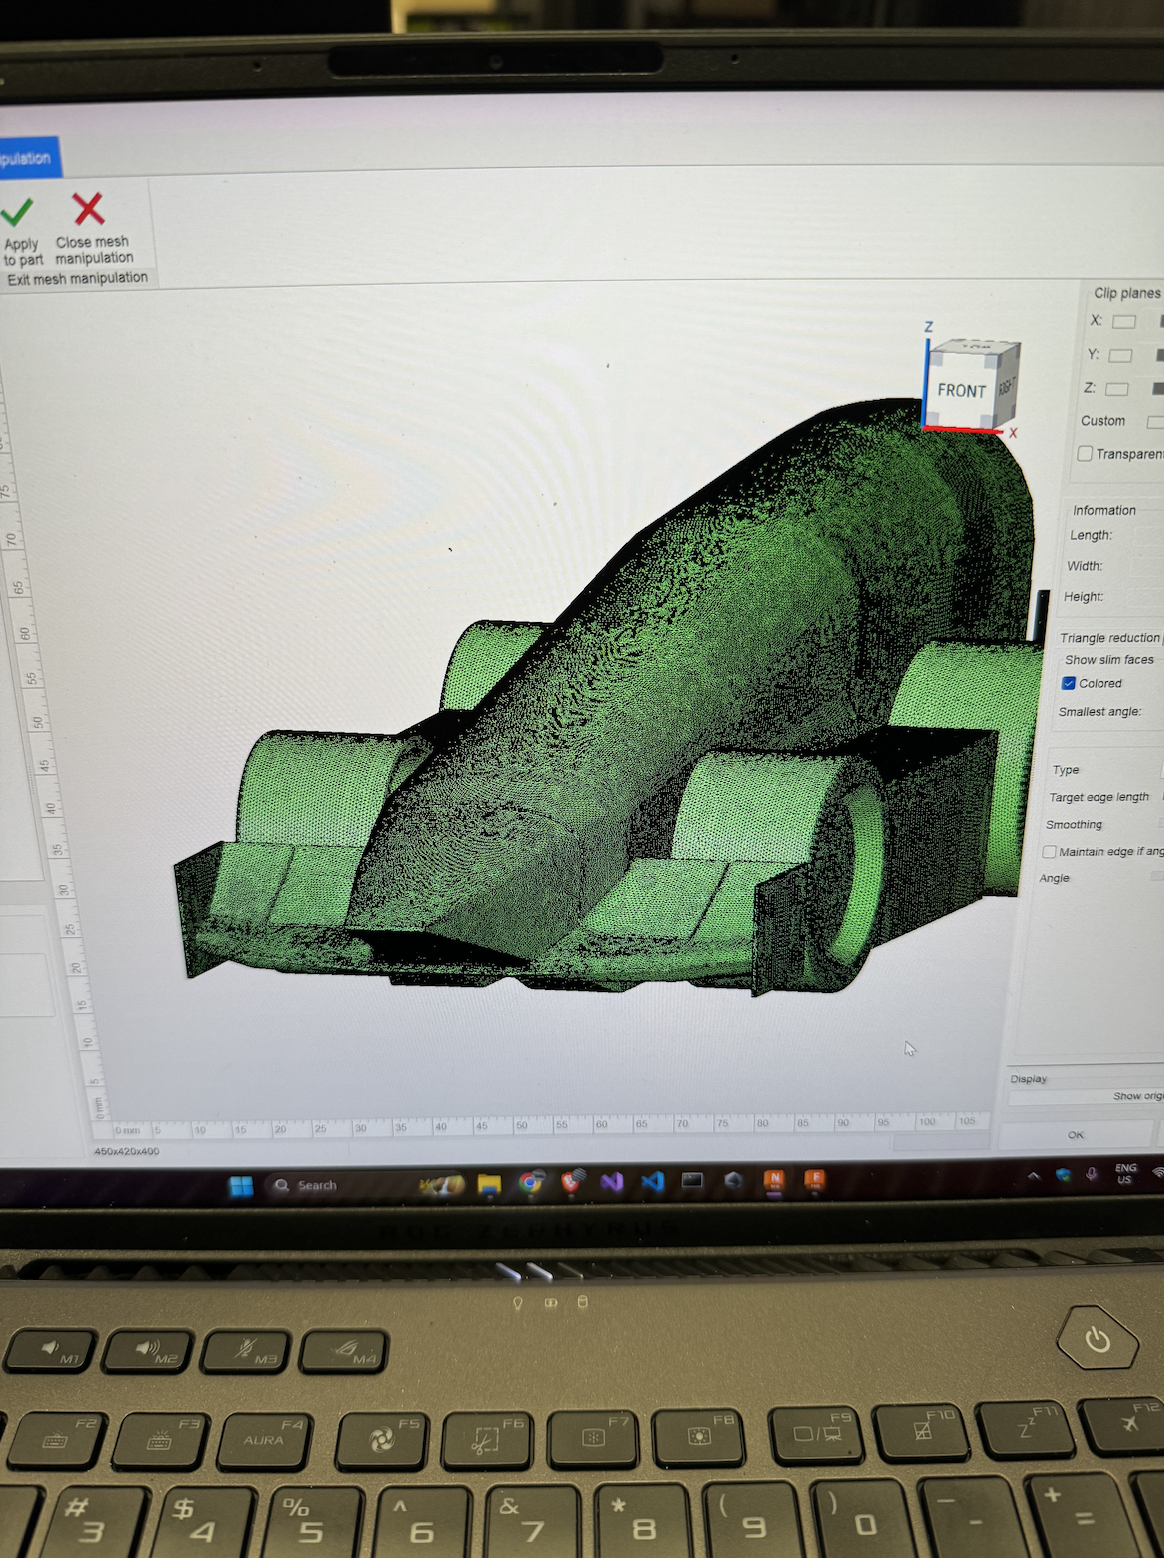Image resolution: width=1164 pixels, height=1558 pixels.
Task: Tick the Maintain edge if angle checkbox
Action: coord(1049,852)
